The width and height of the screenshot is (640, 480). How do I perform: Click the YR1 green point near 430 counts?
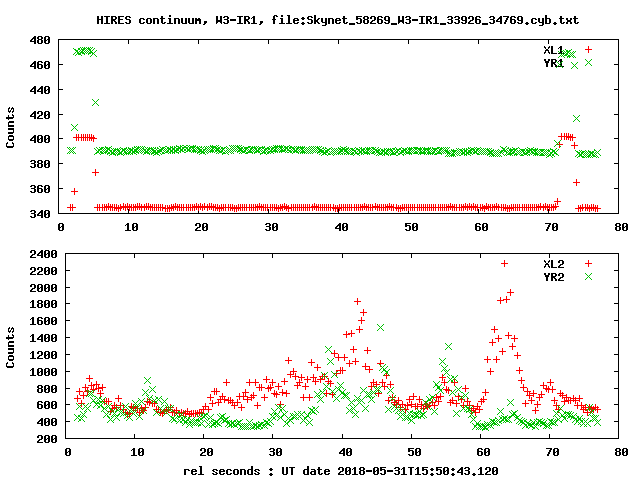[96, 102]
